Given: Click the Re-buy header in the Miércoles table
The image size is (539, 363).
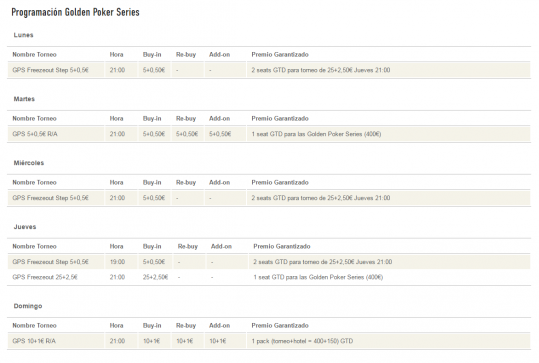Looking at the screenshot, I should click(186, 183).
